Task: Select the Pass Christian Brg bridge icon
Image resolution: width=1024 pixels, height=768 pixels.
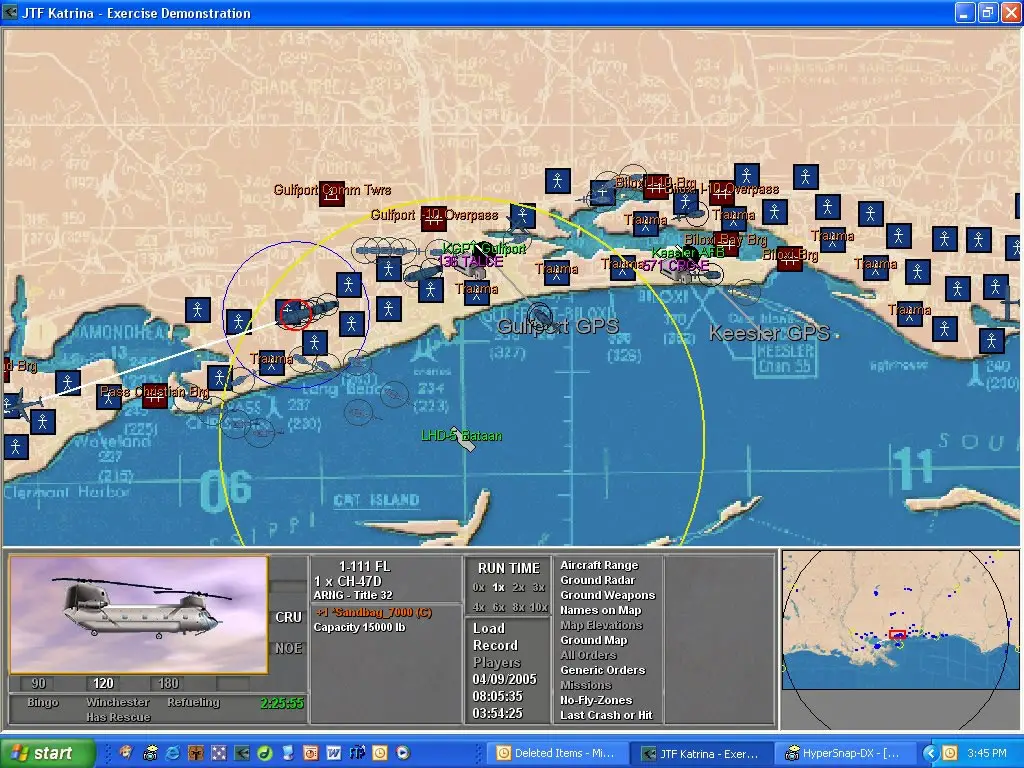Action: [x=154, y=395]
